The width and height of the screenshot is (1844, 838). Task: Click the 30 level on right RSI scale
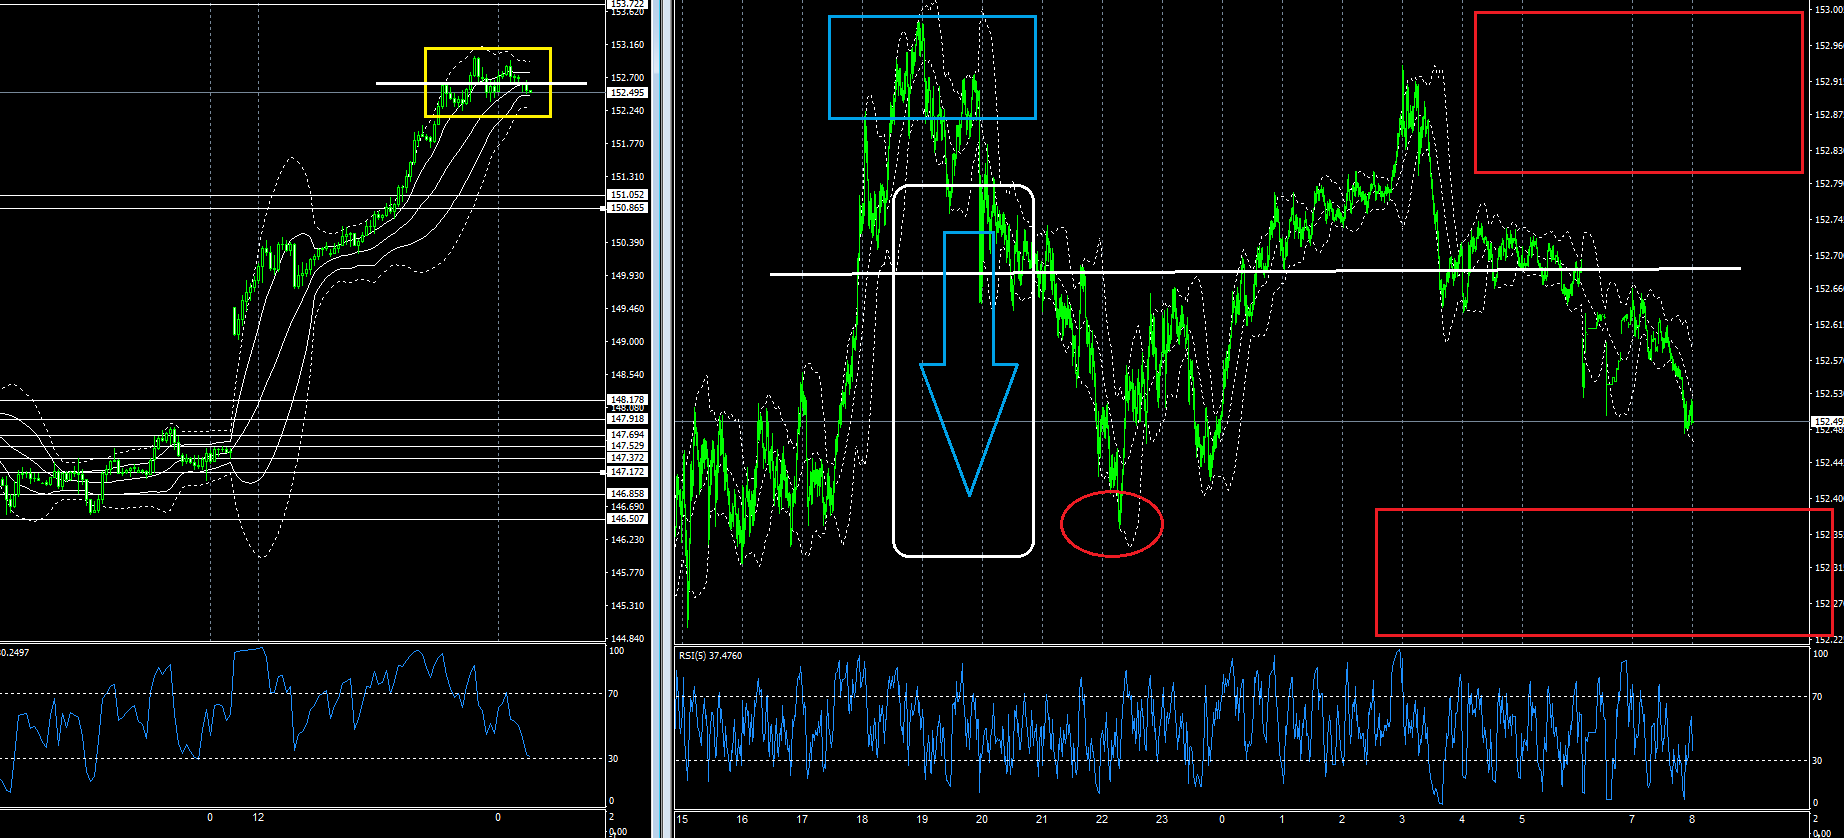coord(1818,761)
